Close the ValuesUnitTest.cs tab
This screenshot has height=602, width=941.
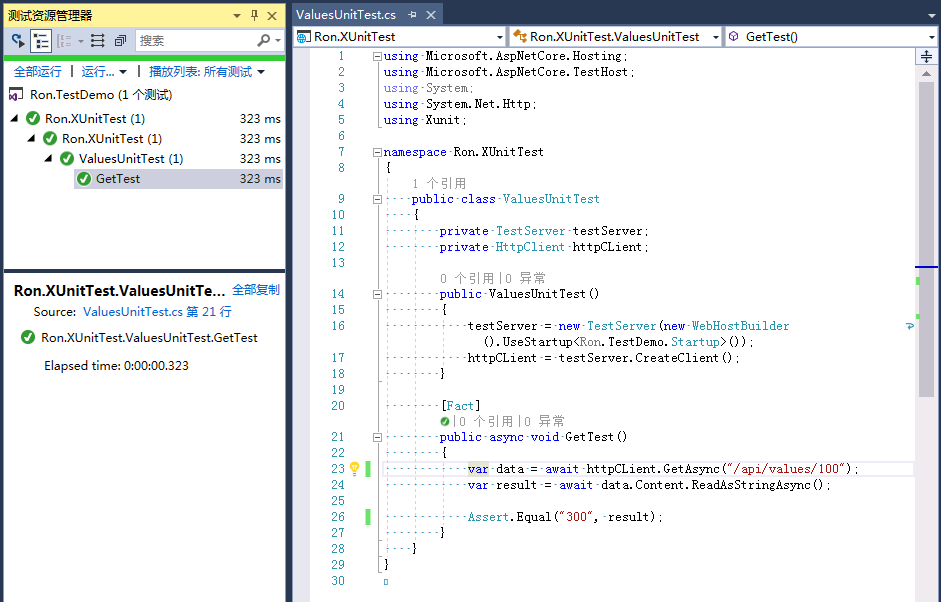click(x=431, y=15)
